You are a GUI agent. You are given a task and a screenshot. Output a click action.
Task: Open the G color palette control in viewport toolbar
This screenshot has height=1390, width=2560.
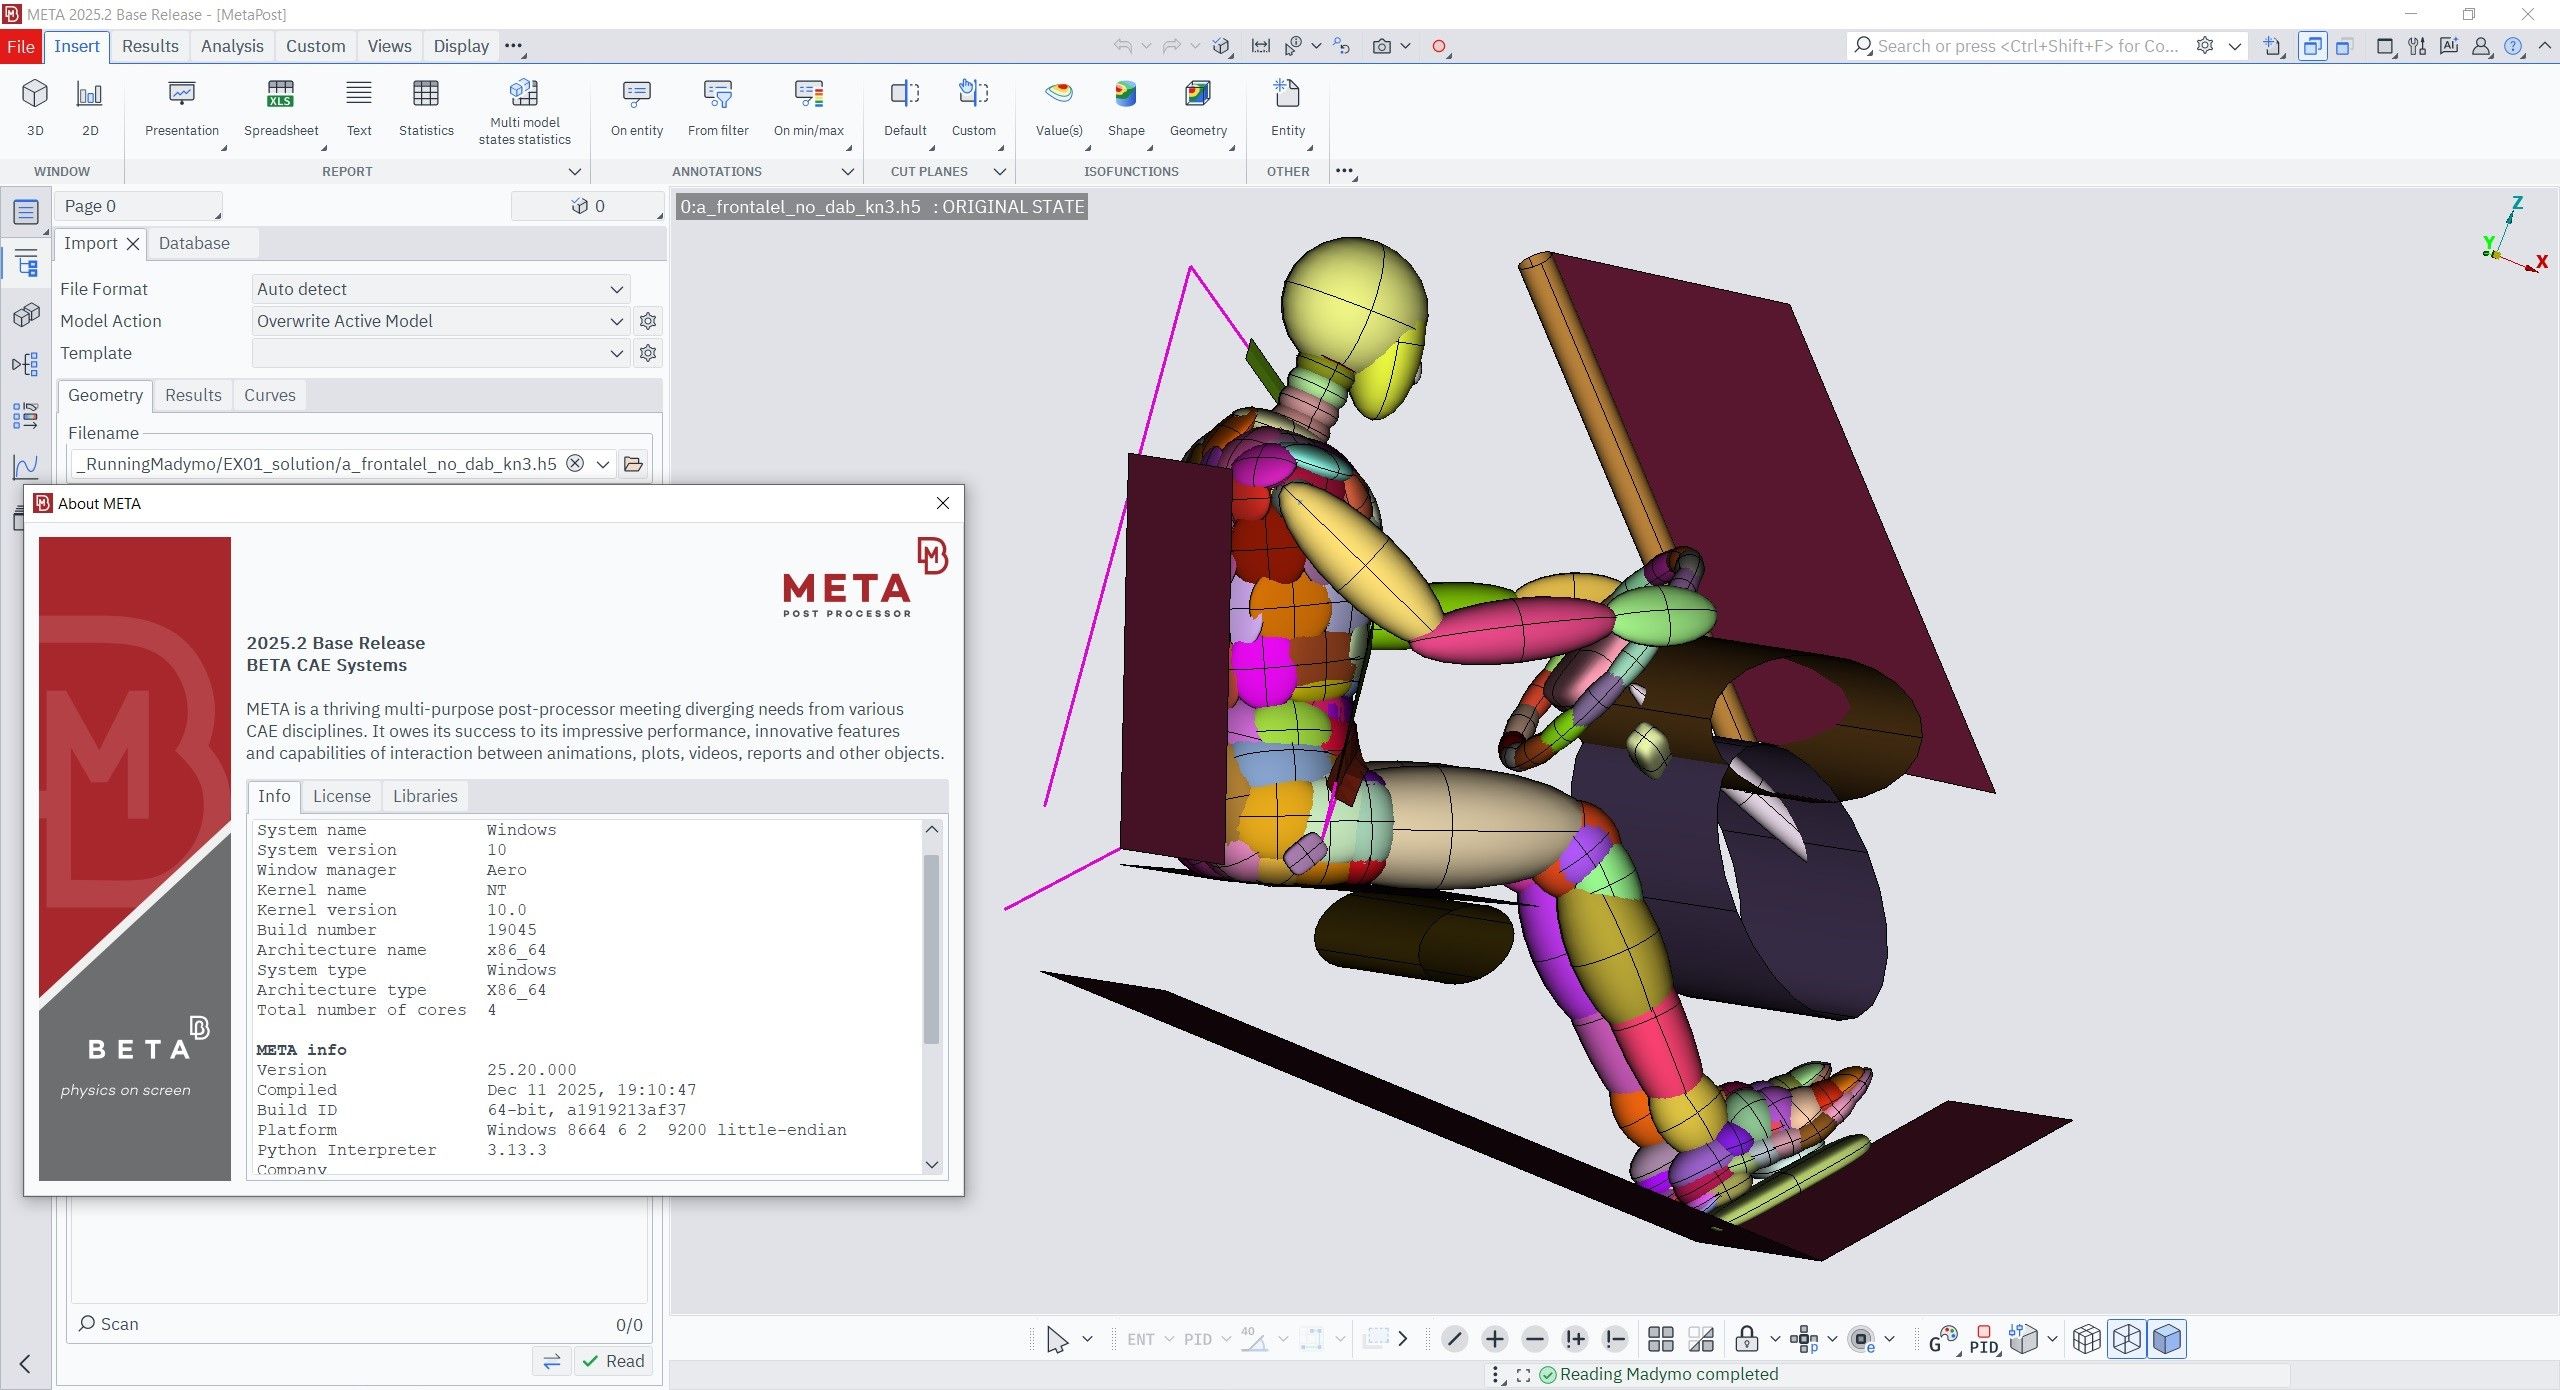[x=1941, y=1338]
